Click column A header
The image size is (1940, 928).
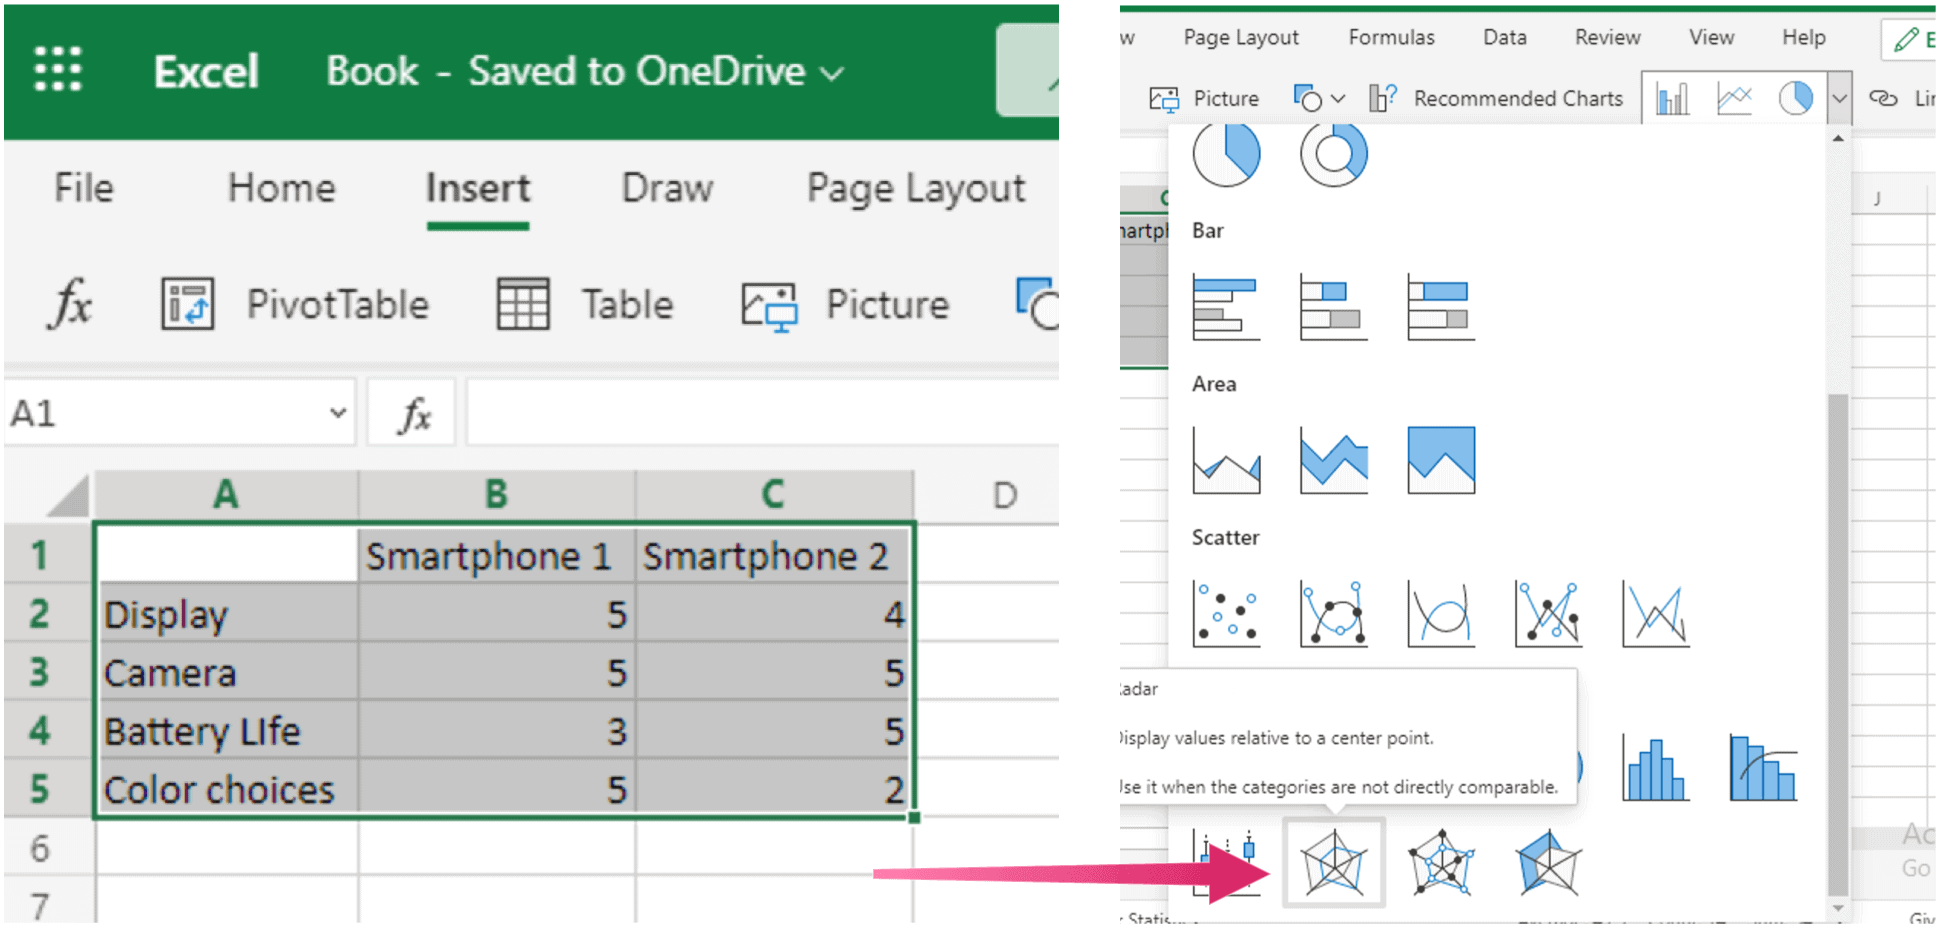[x=226, y=494]
